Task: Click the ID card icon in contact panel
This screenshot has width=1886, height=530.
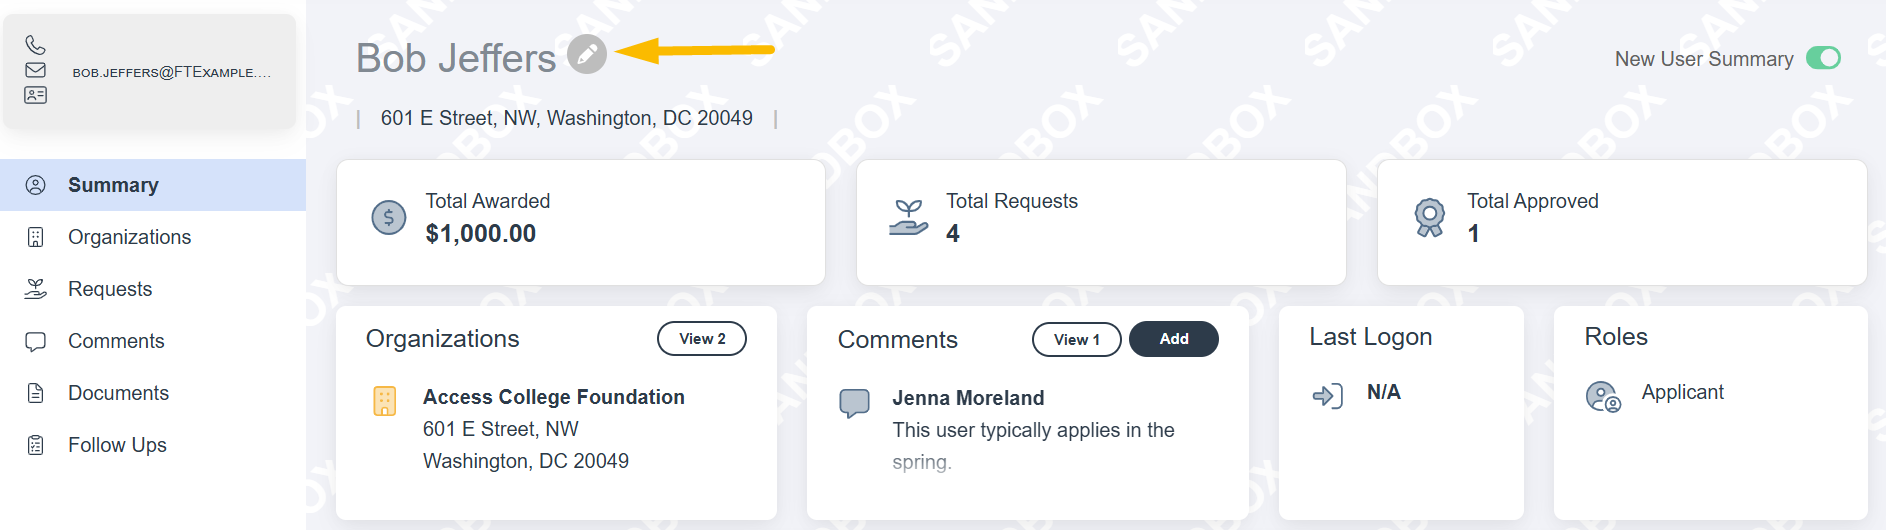Action: tap(35, 95)
